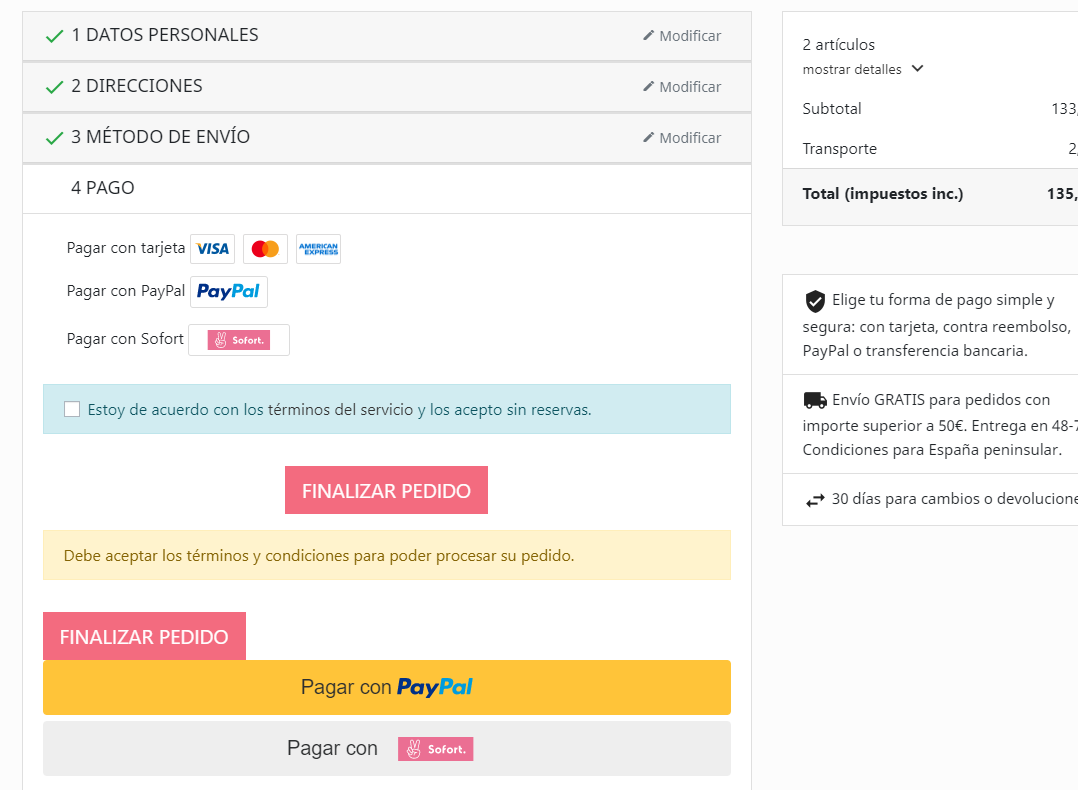Click the centered Finalizar Pedido button

(x=386, y=490)
